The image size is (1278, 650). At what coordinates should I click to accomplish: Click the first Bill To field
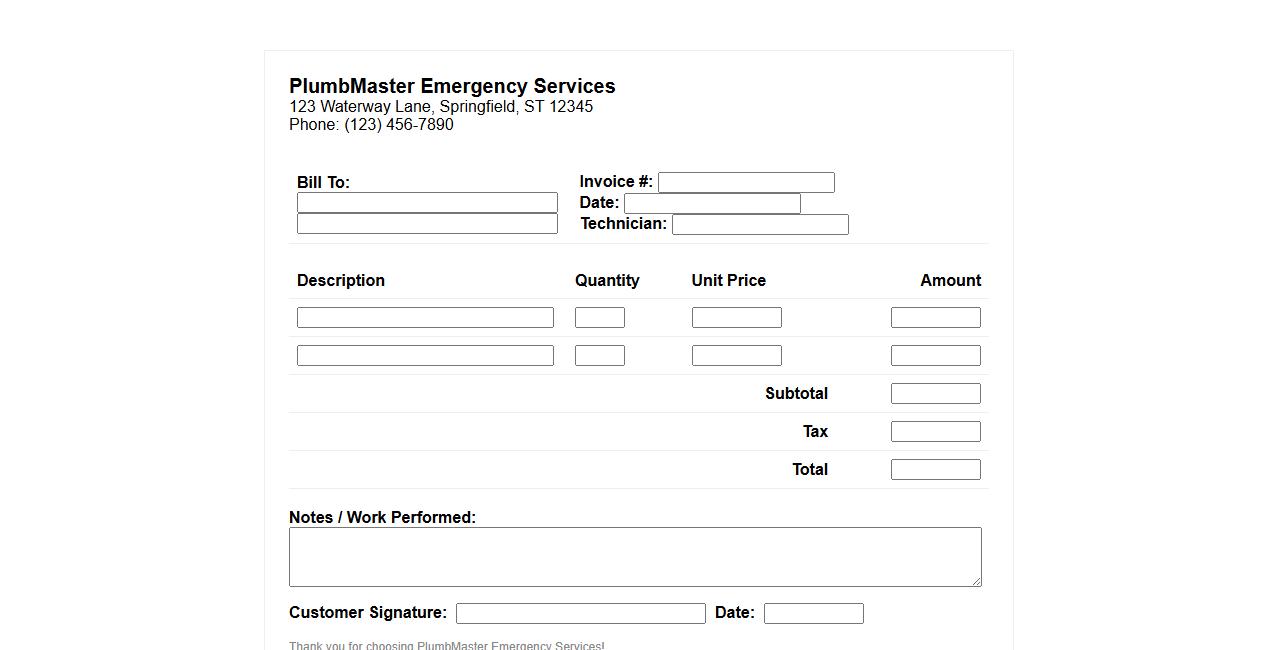coord(427,202)
